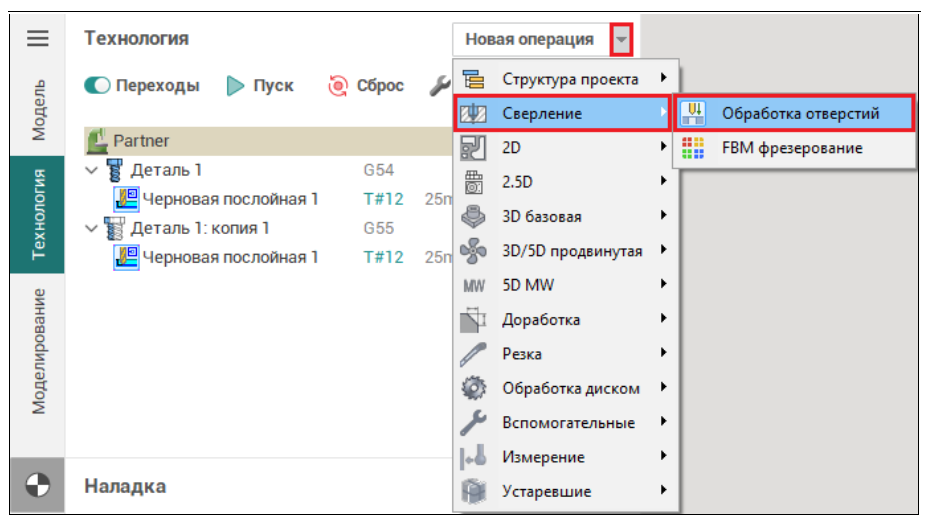Click the 3D базовая icon
927x522 pixels.
click(473, 216)
